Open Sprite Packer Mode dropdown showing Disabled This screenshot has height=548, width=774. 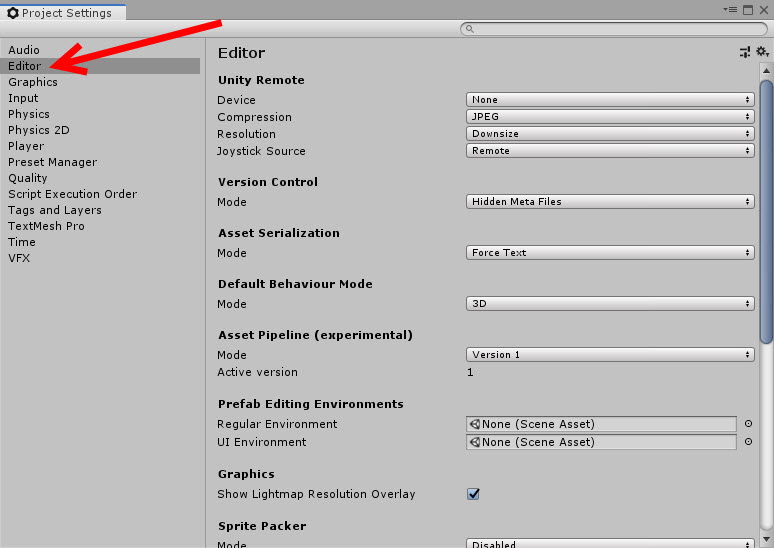click(610, 543)
